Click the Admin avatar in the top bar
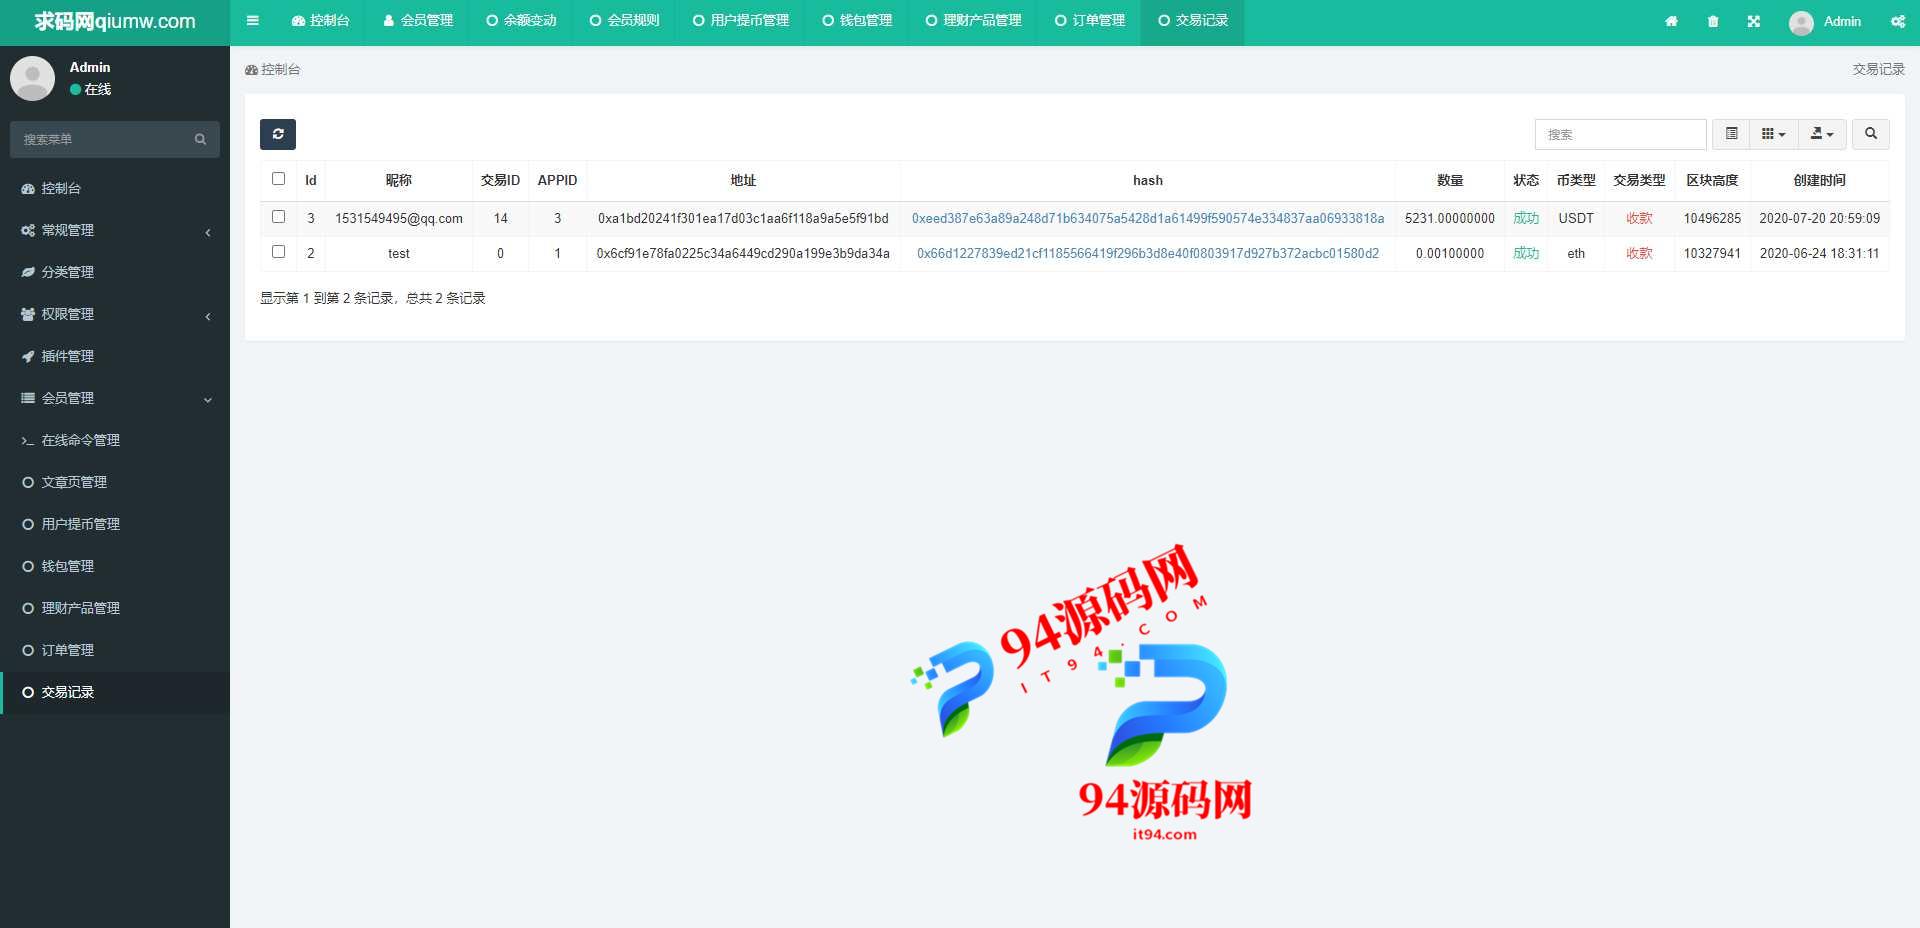 tap(1801, 22)
